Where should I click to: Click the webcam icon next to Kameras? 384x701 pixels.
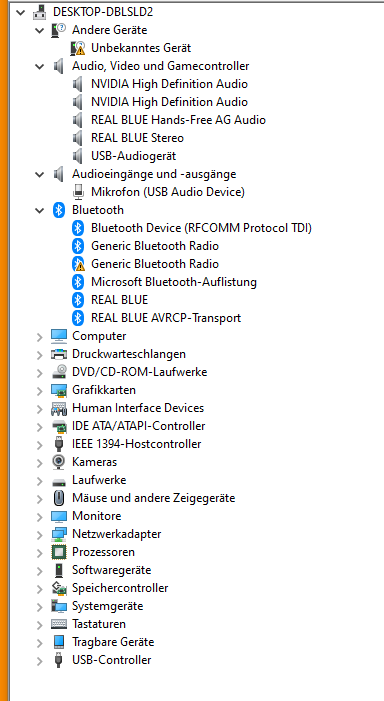click(x=59, y=462)
